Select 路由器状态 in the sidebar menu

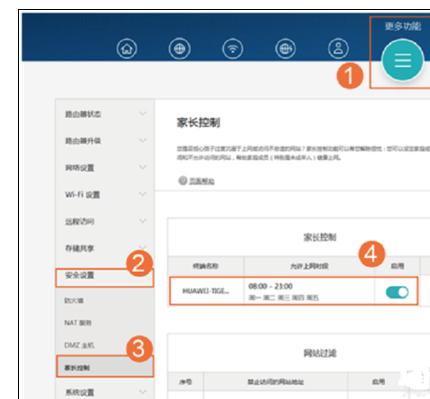click(x=83, y=114)
